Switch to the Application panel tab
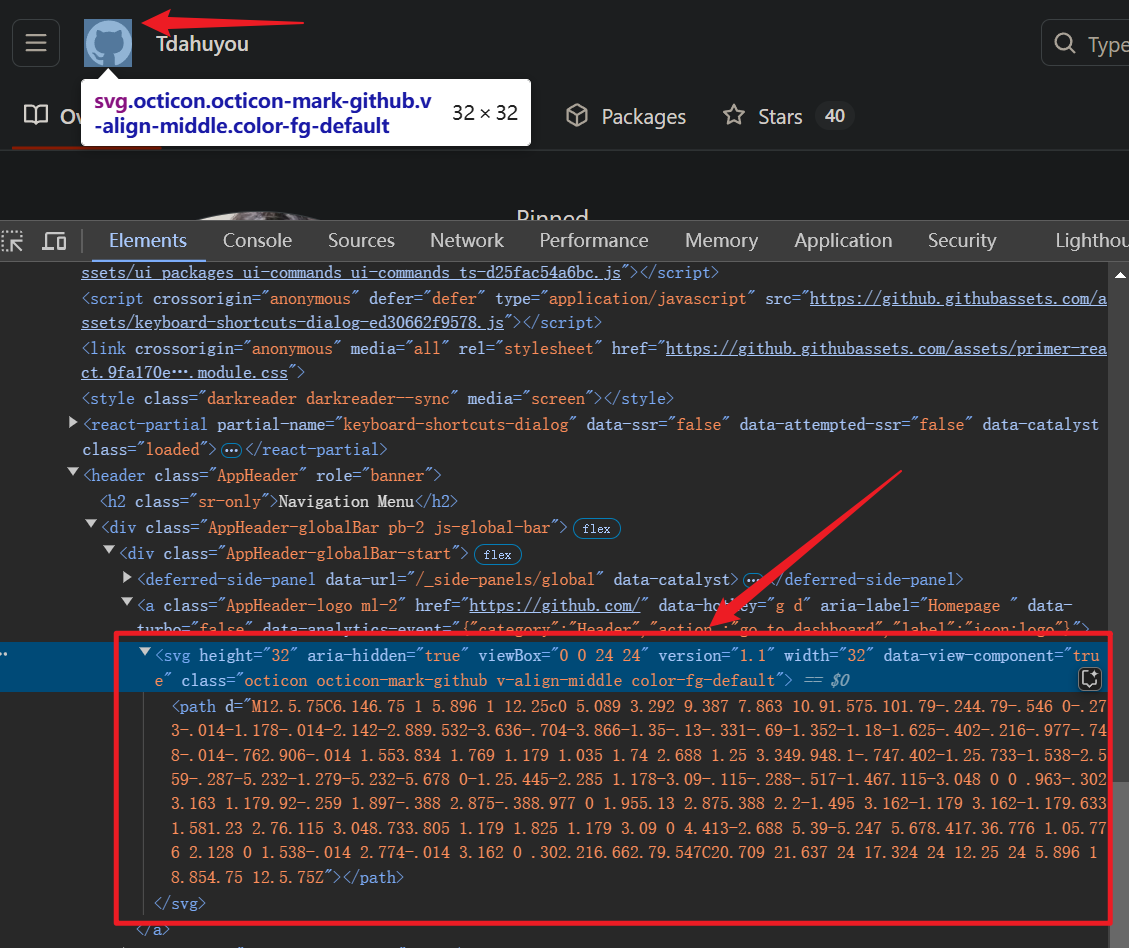This screenshot has height=948, width=1129. pyautogui.click(x=842, y=240)
